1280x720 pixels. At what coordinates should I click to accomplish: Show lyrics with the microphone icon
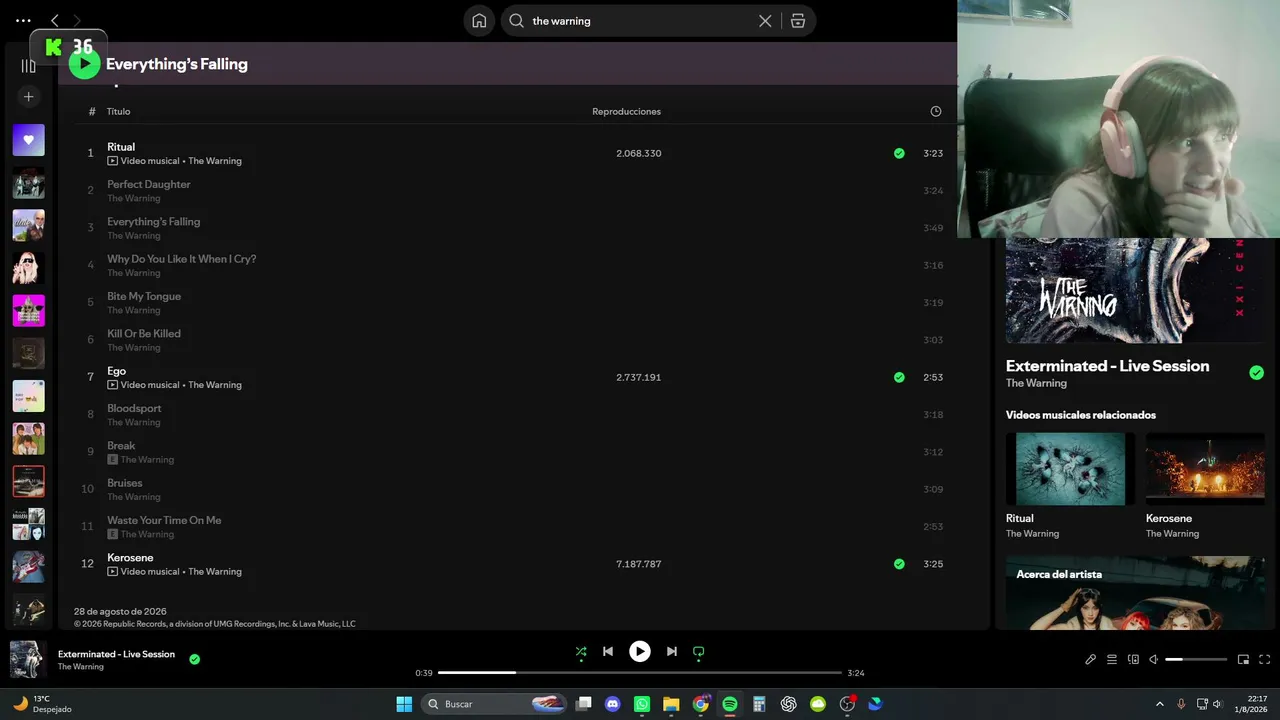point(1091,660)
